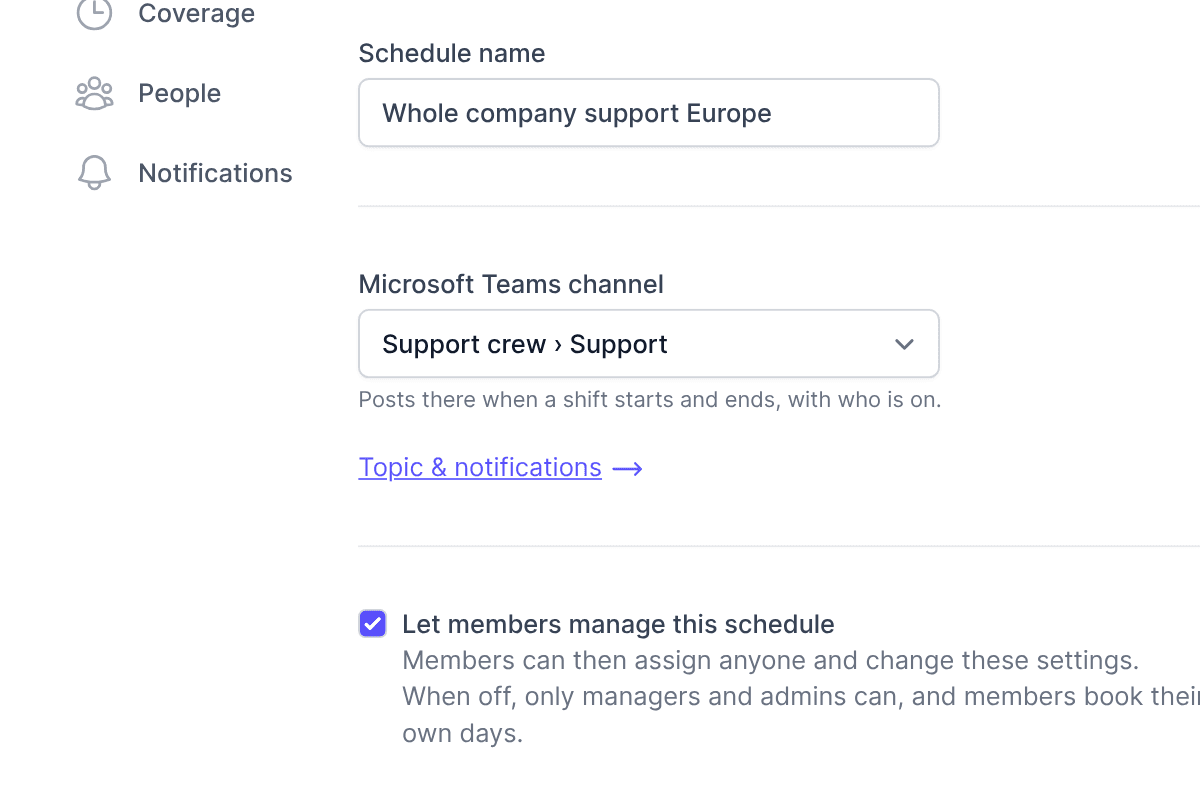
Task: Click the arrow beside Topic & notifications
Action: [627, 468]
